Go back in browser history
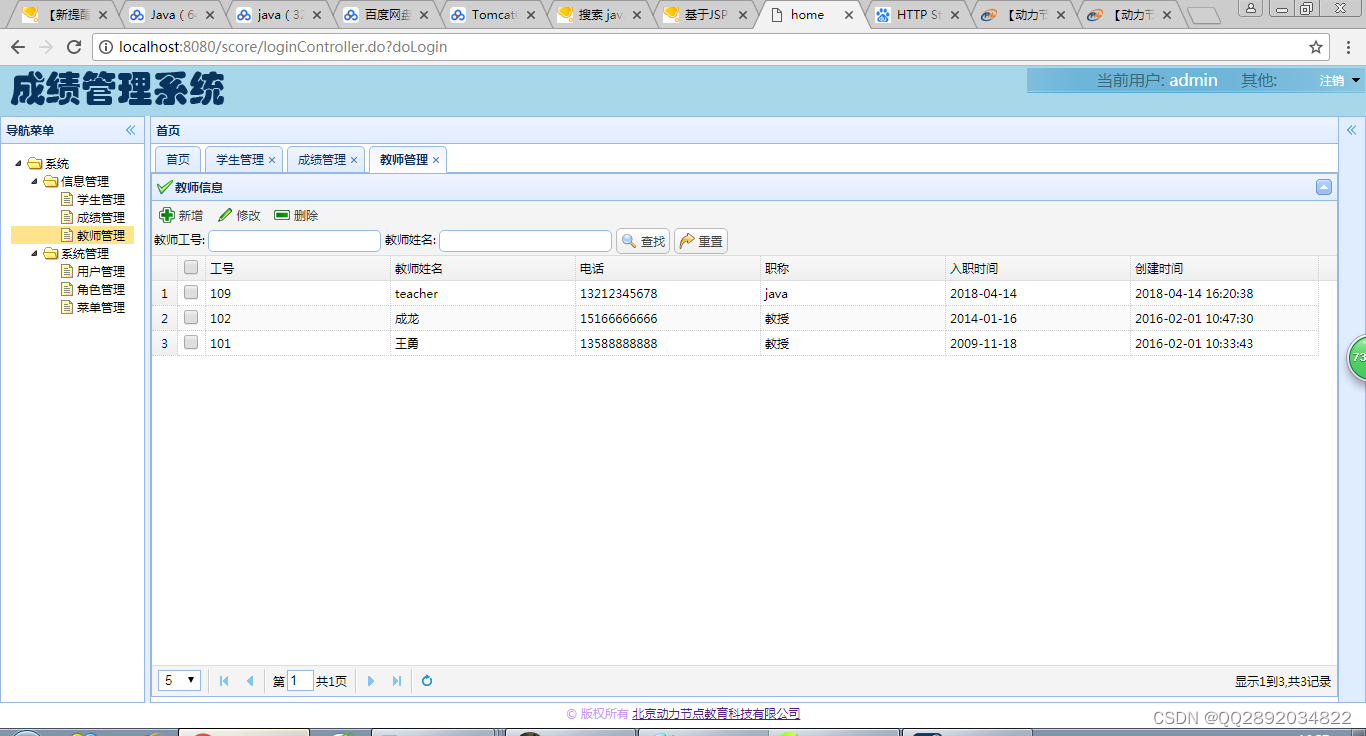 click(18, 47)
